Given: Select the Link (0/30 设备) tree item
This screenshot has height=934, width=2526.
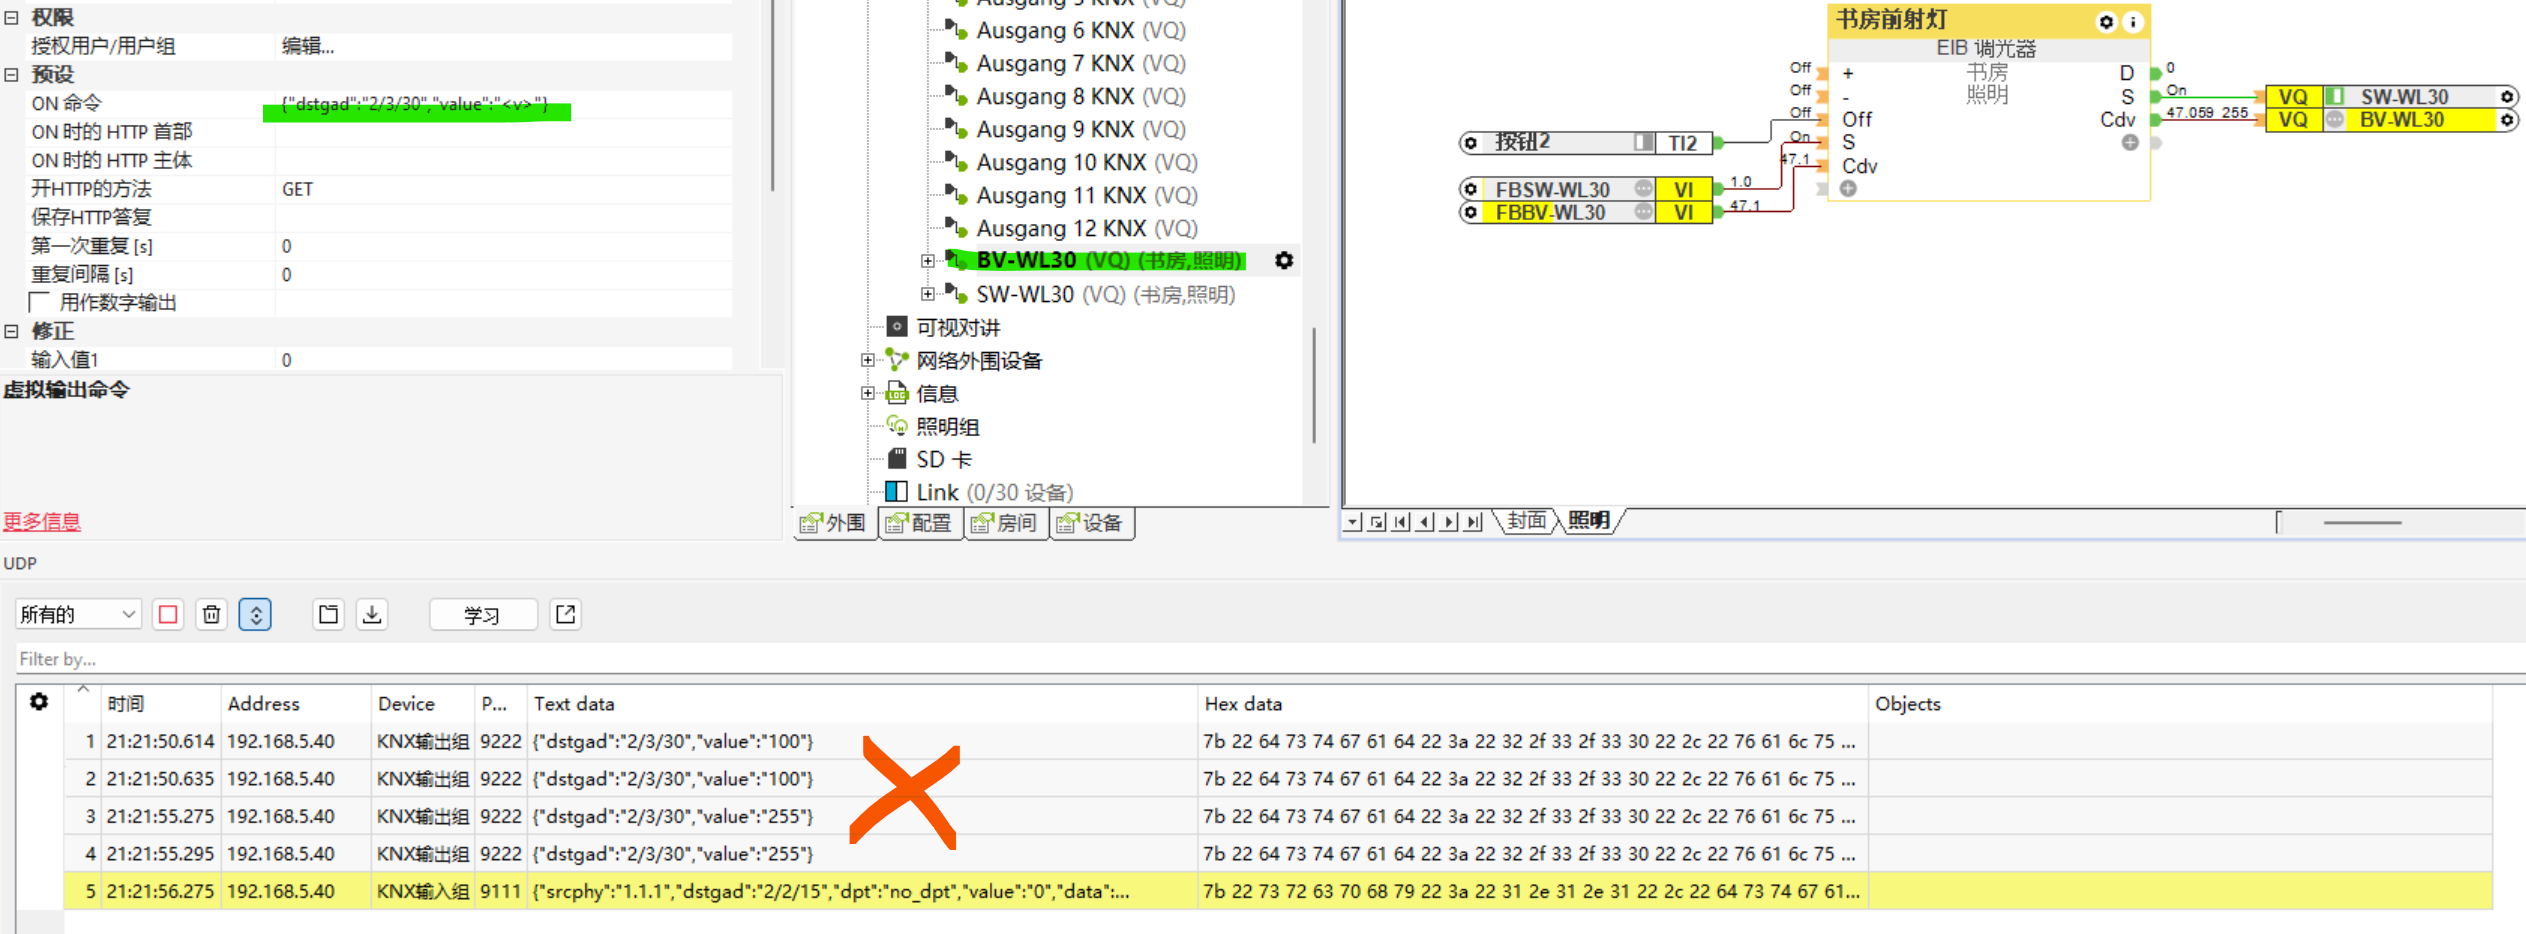Looking at the screenshot, I should click(994, 492).
